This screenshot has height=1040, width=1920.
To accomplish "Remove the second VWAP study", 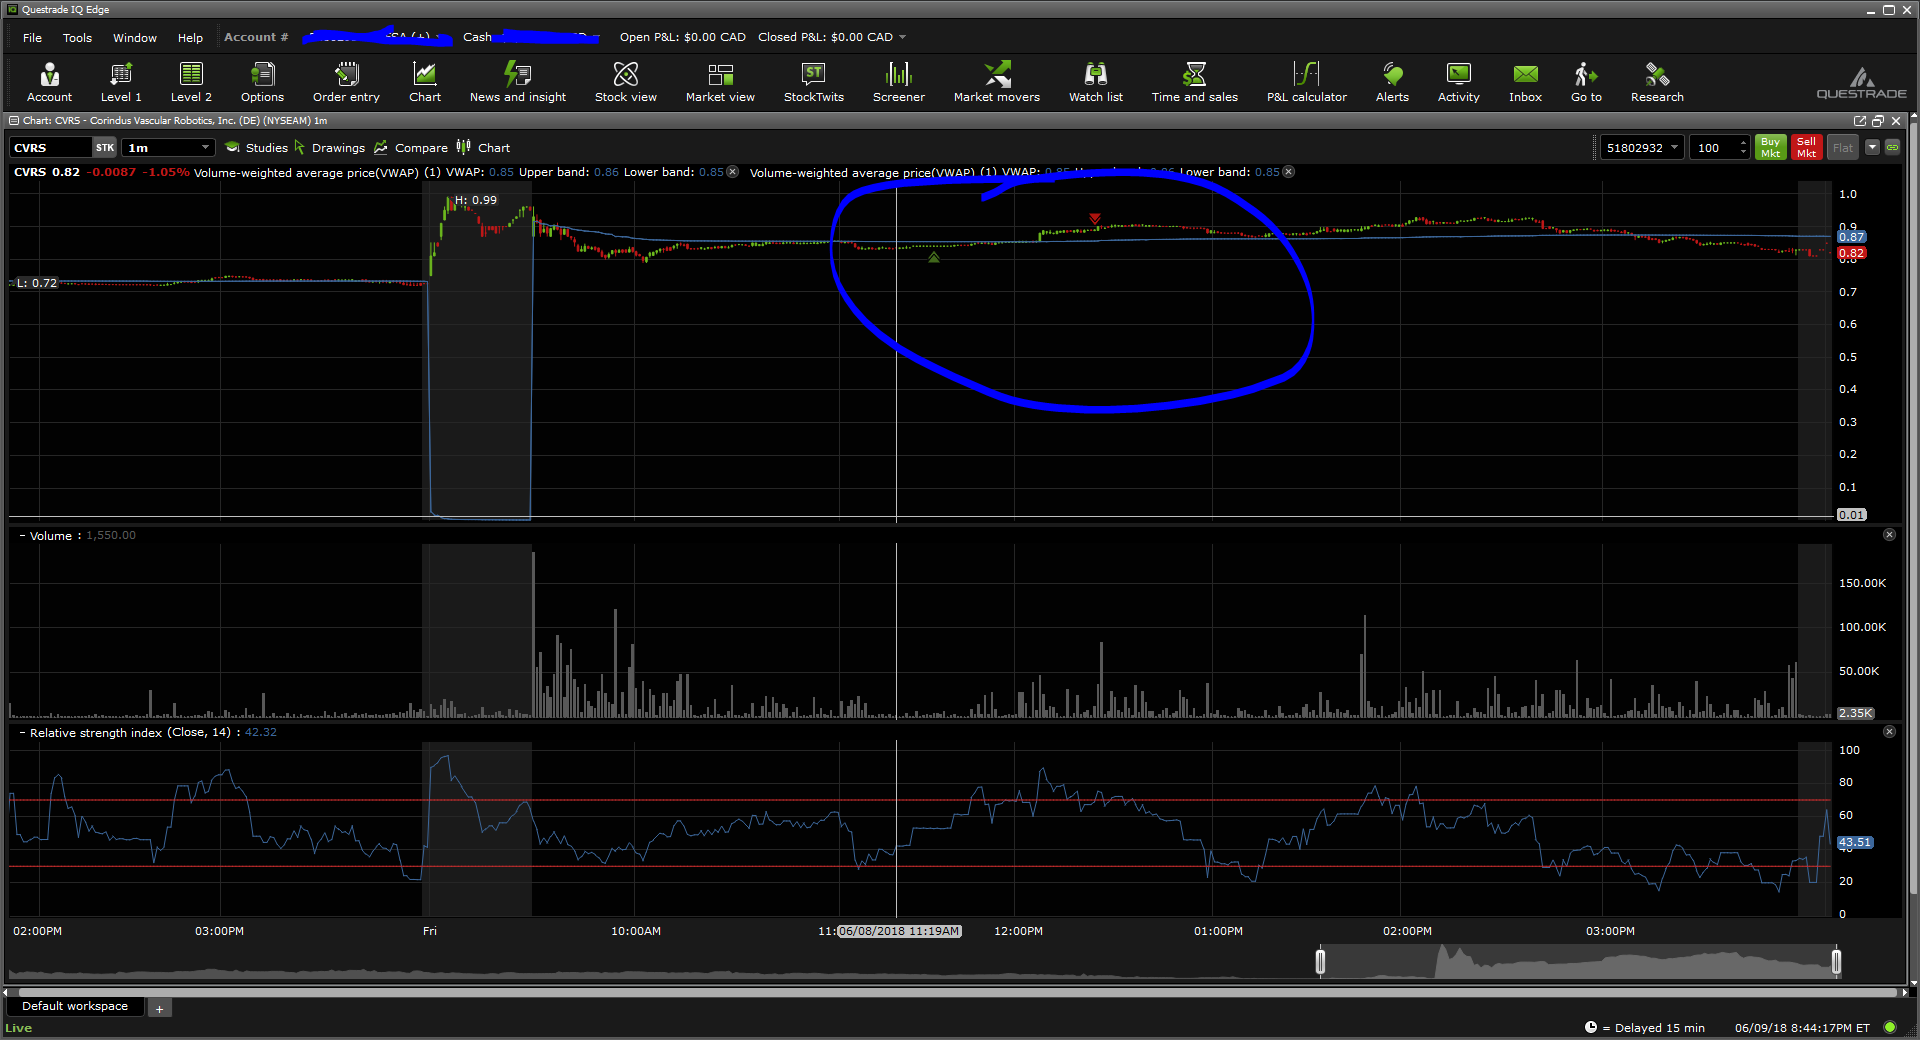I will pyautogui.click(x=1289, y=172).
